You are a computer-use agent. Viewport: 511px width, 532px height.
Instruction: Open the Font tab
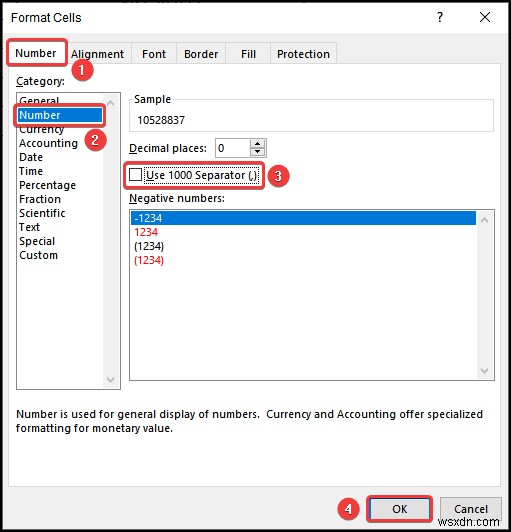coord(154,54)
